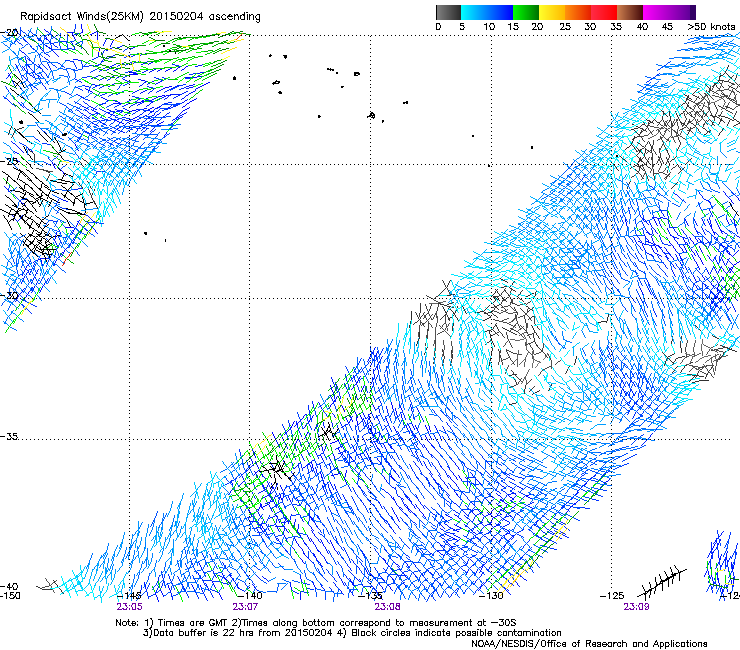
Task: Click the '40' legend scale number
Action: 642,27
